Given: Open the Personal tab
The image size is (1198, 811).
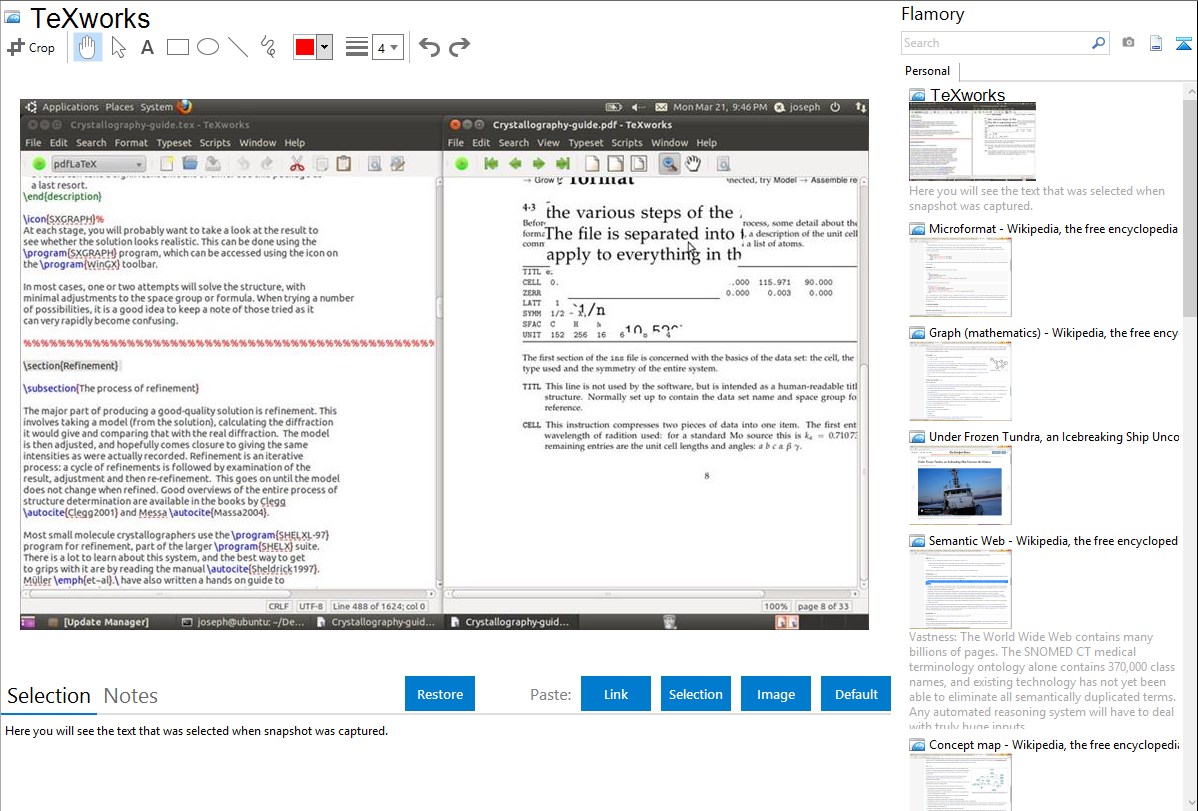Looking at the screenshot, I should point(927,70).
